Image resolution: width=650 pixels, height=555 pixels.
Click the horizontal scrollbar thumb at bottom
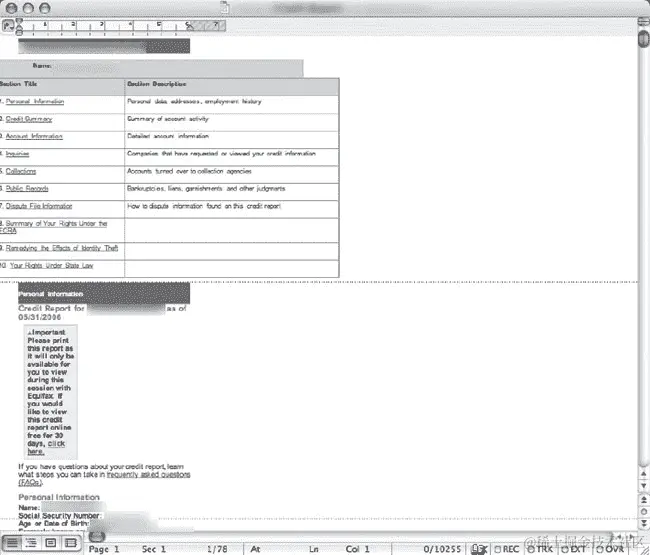pos(97,536)
